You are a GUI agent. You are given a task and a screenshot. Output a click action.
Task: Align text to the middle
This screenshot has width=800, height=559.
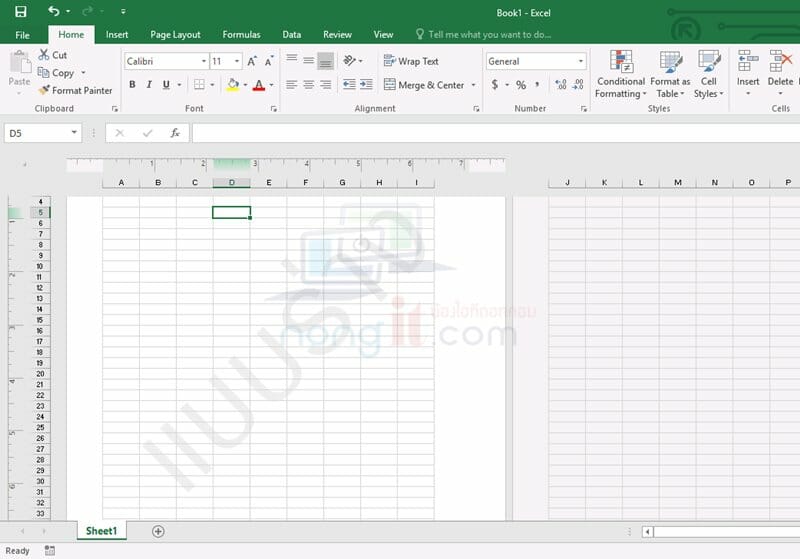click(308, 60)
